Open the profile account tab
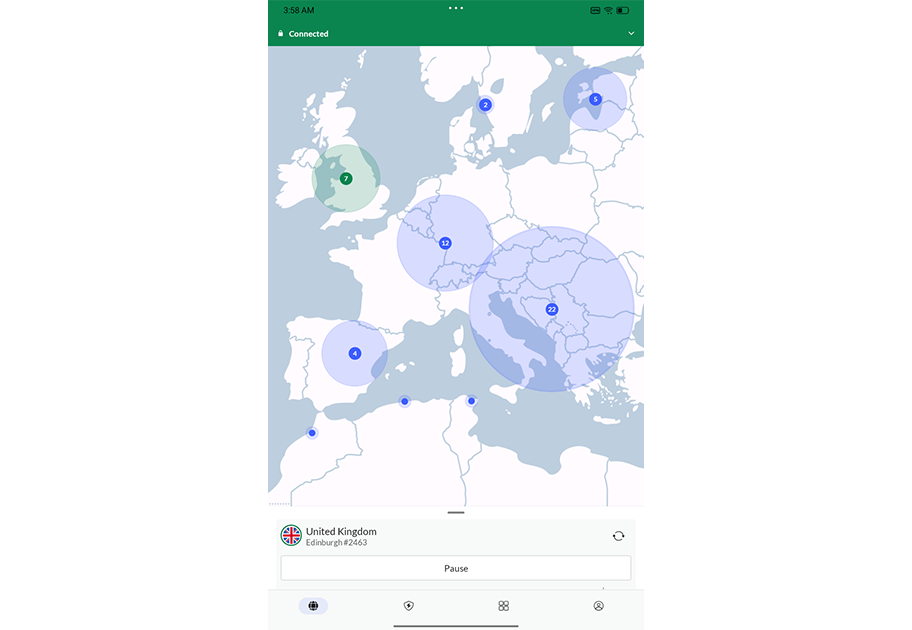912x630 pixels. coord(598,606)
